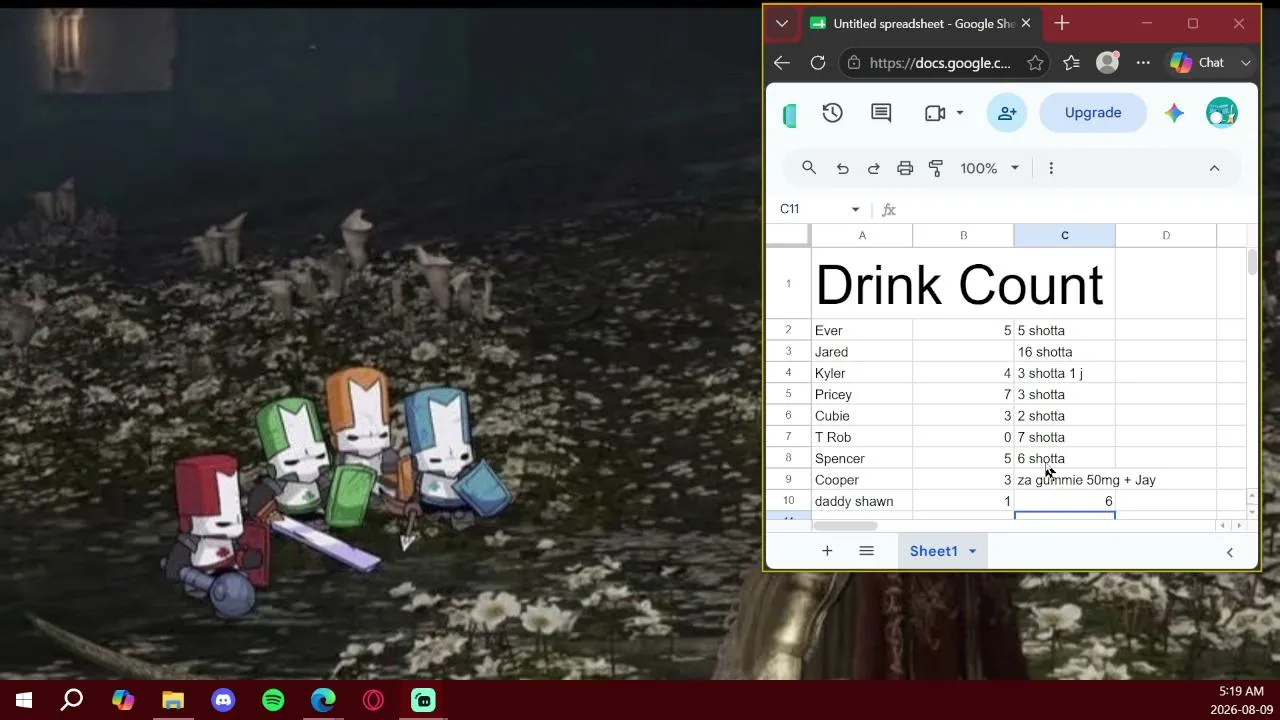The width and height of the screenshot is (1280, 720).
Task: Select the 3 shotta 1 j cell
Action: pyautogui.click(x=1064, y=373)
